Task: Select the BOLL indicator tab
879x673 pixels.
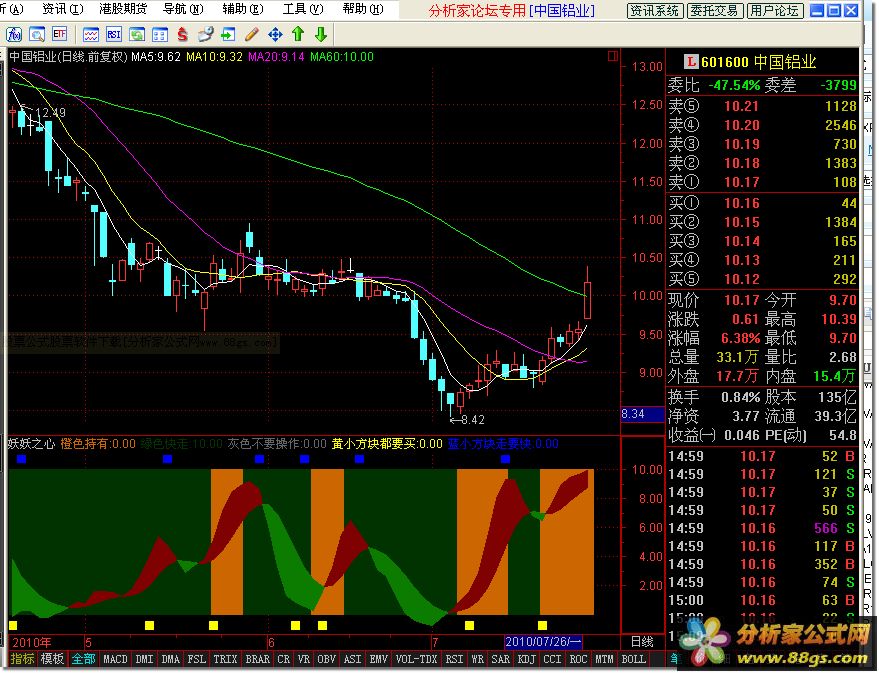Action: coord(633,659)
